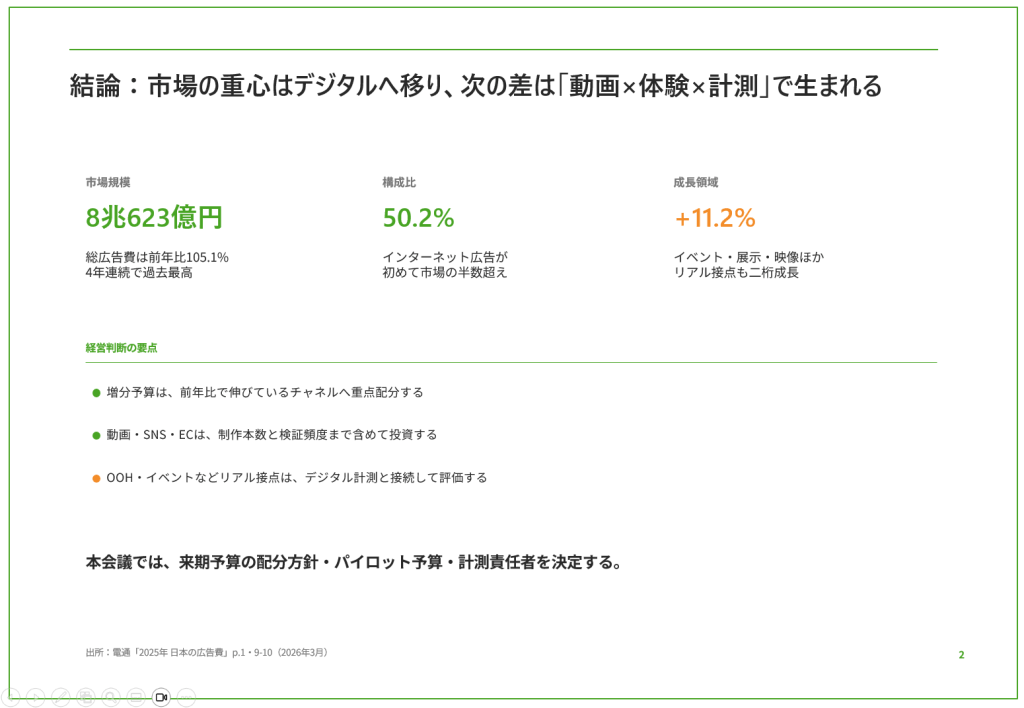Open the pen and laser pointer tools
Viewport: 1024px width, 708px height.
click(61, 698)
